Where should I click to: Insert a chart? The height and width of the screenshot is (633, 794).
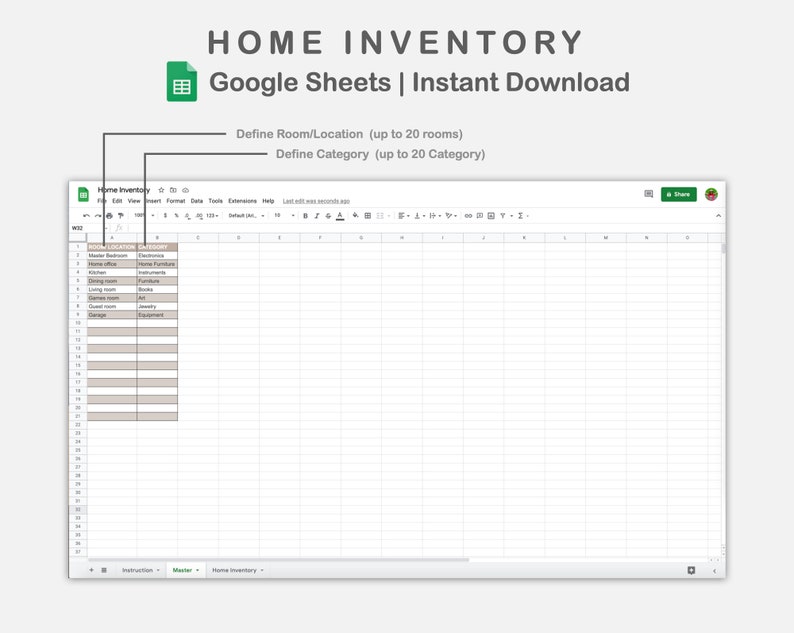tap(491, 216)
